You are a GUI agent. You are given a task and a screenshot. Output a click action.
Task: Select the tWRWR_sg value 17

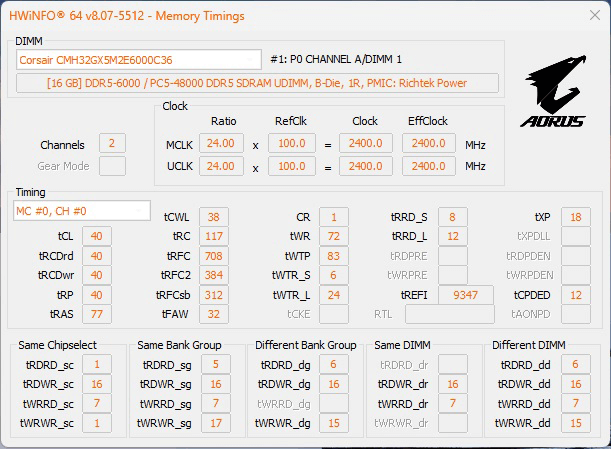pyautogui.click(x=217, y=423)
